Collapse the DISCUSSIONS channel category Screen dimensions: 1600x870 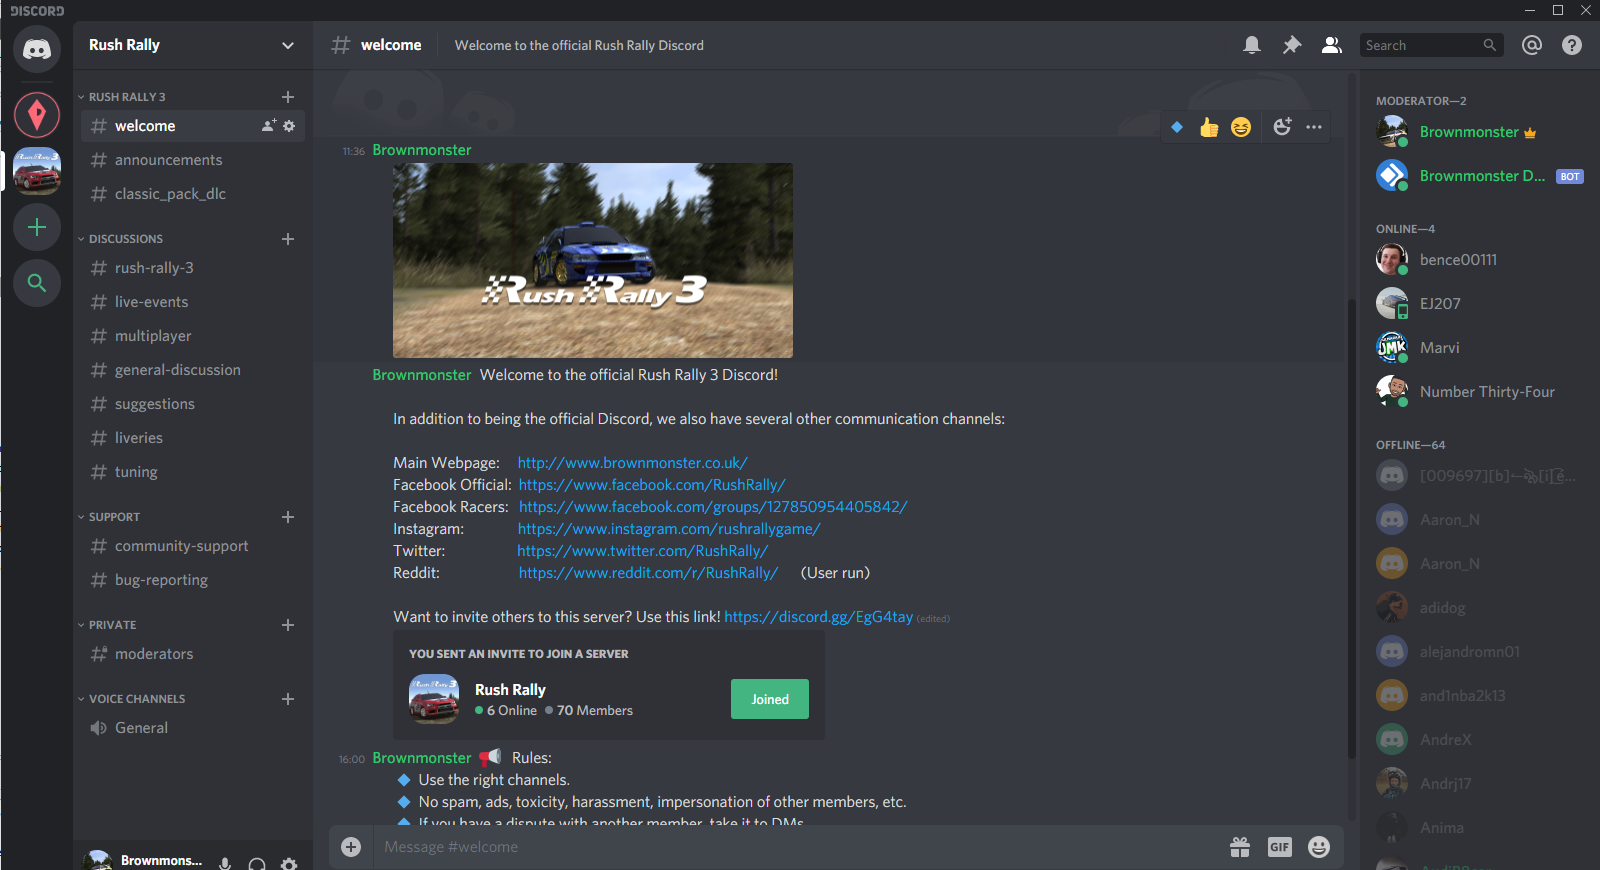coord(125,239)
